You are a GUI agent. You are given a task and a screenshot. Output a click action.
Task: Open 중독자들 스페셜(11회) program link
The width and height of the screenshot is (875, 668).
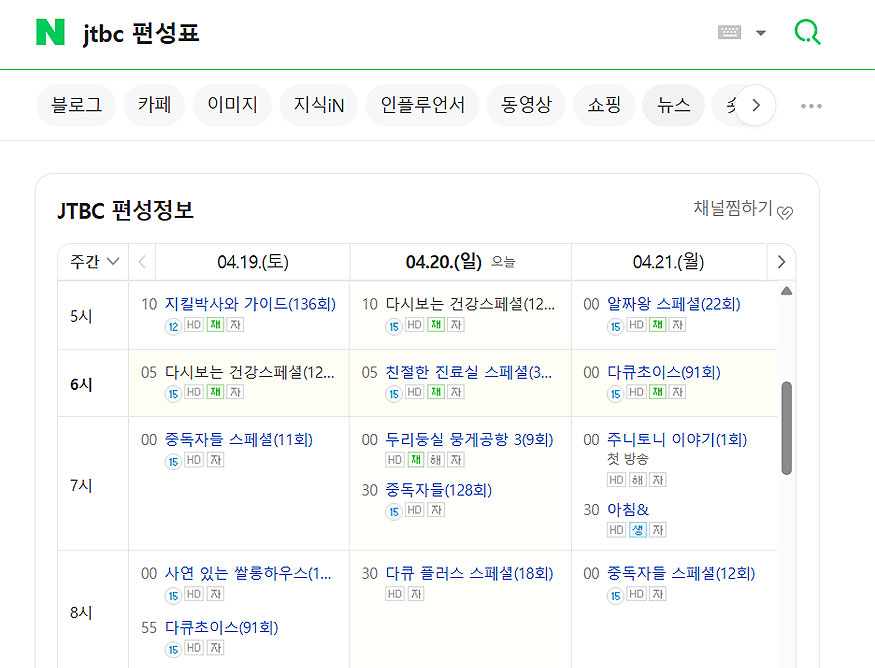pos(238,440)
